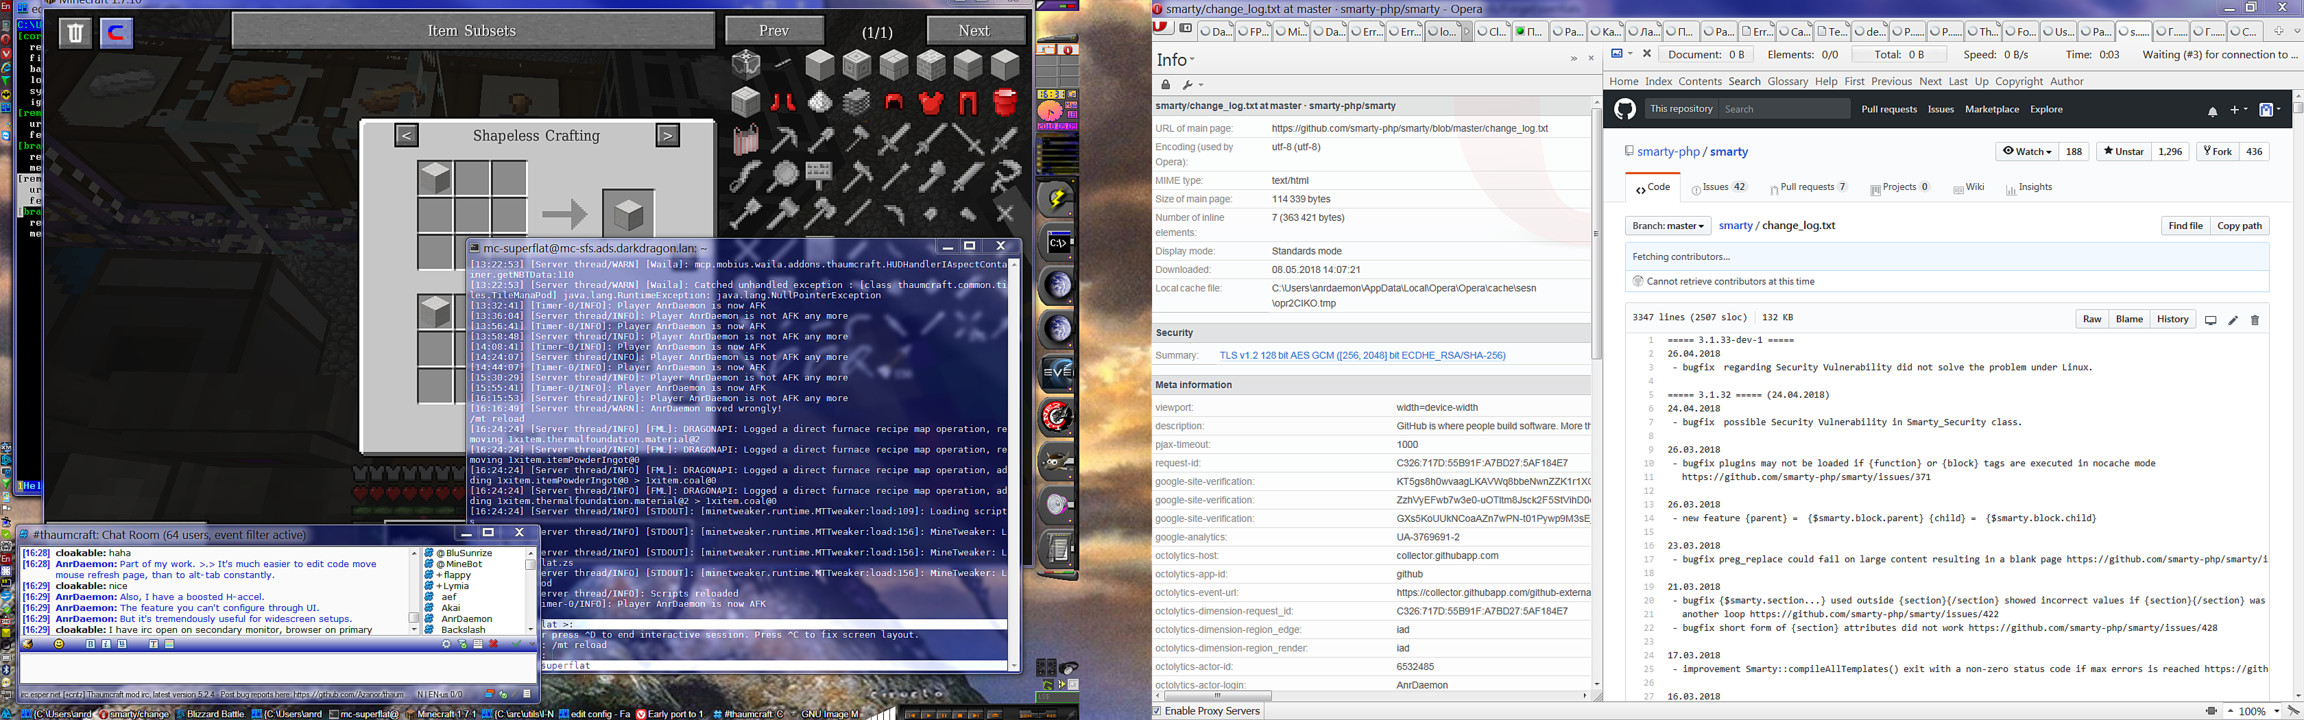Click the GitHub octocat logo

click(1625, 109)
